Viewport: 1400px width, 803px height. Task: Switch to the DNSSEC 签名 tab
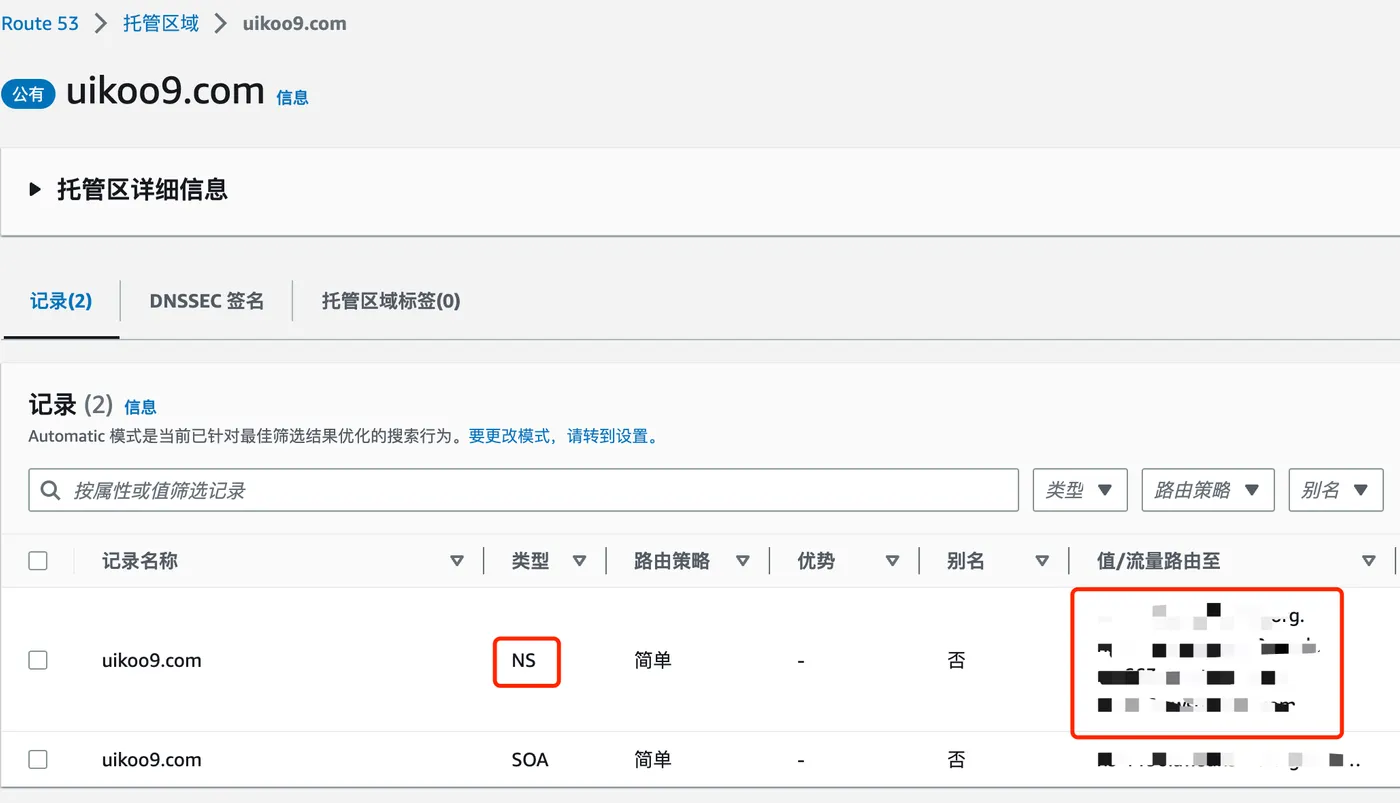(206, 300)
